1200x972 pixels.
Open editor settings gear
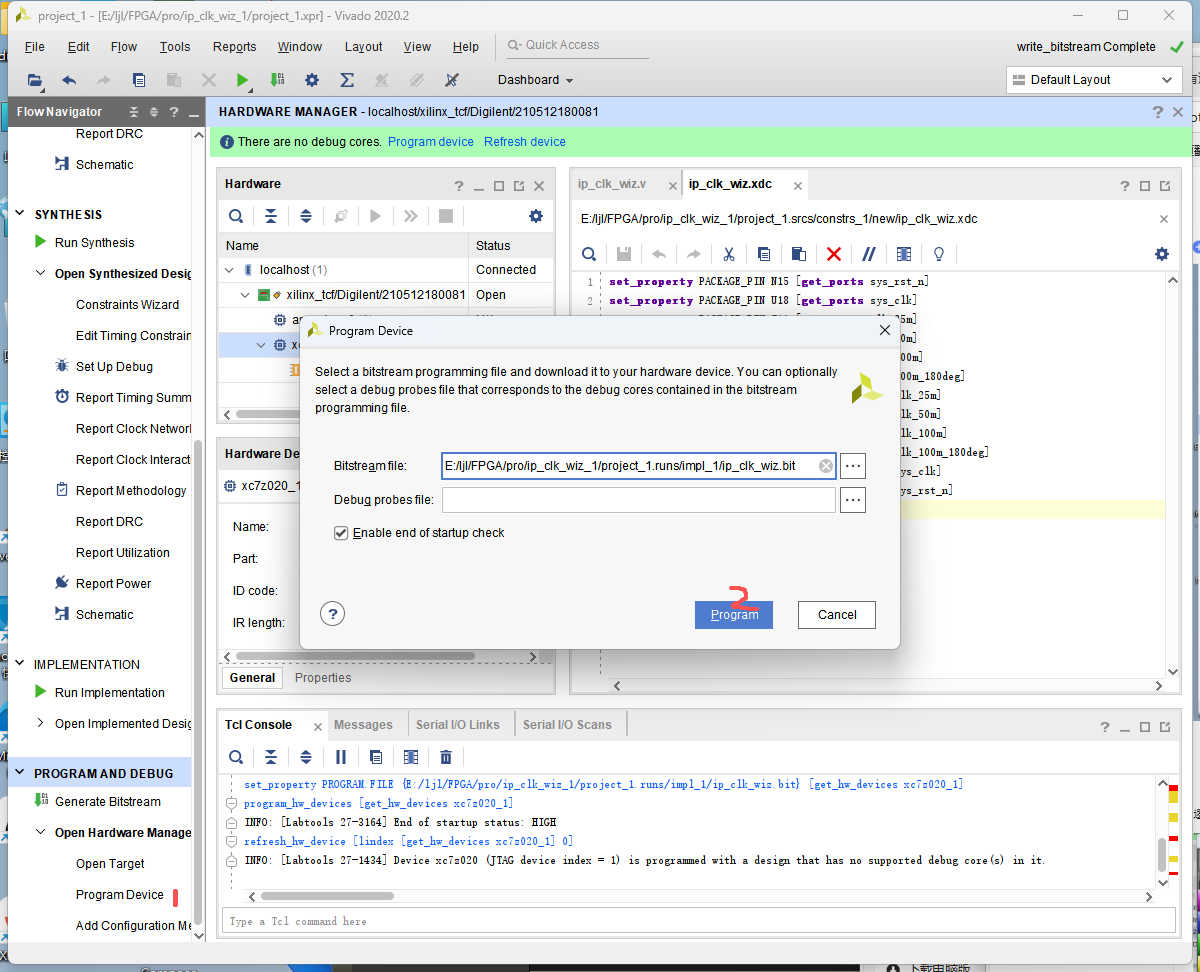1162,254
